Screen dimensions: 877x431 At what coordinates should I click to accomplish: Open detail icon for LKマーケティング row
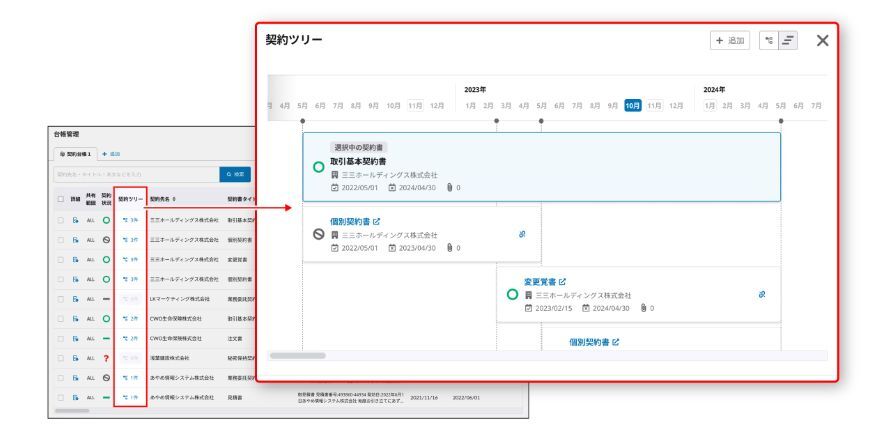(x=76, y=299)
